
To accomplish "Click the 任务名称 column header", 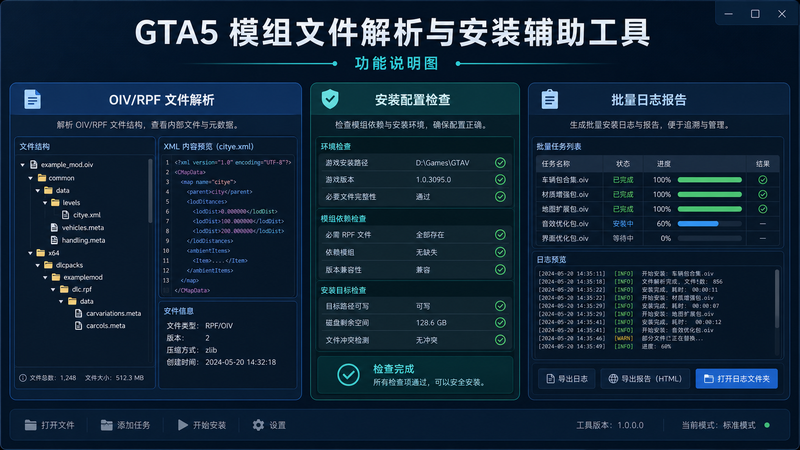I will pos(556,164).
